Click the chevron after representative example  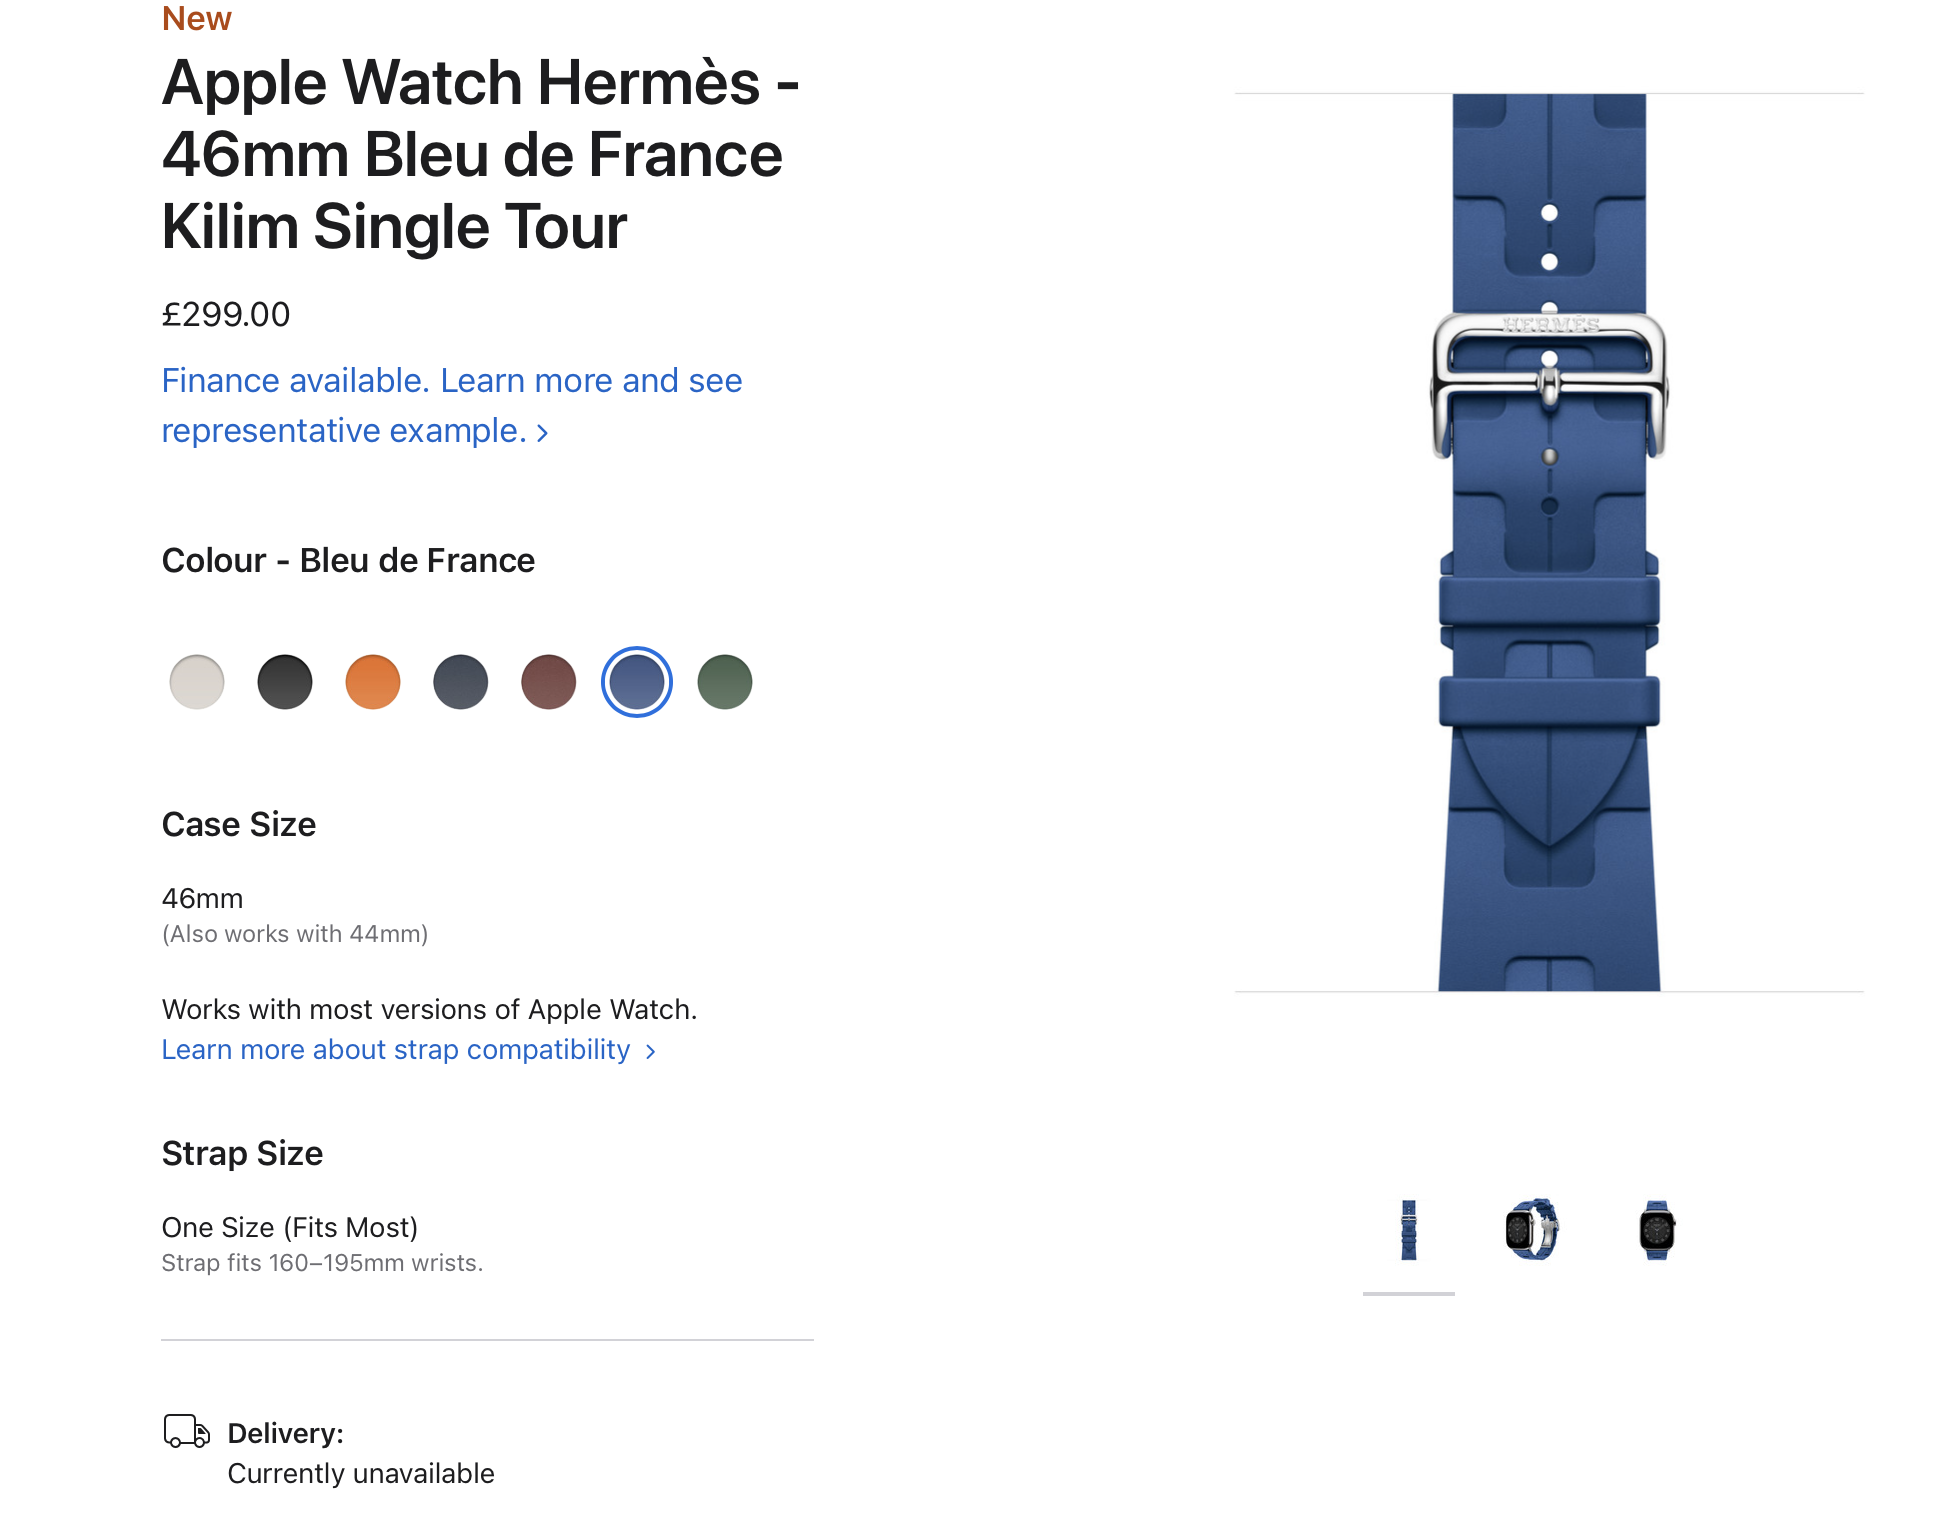tap(542, 433)
